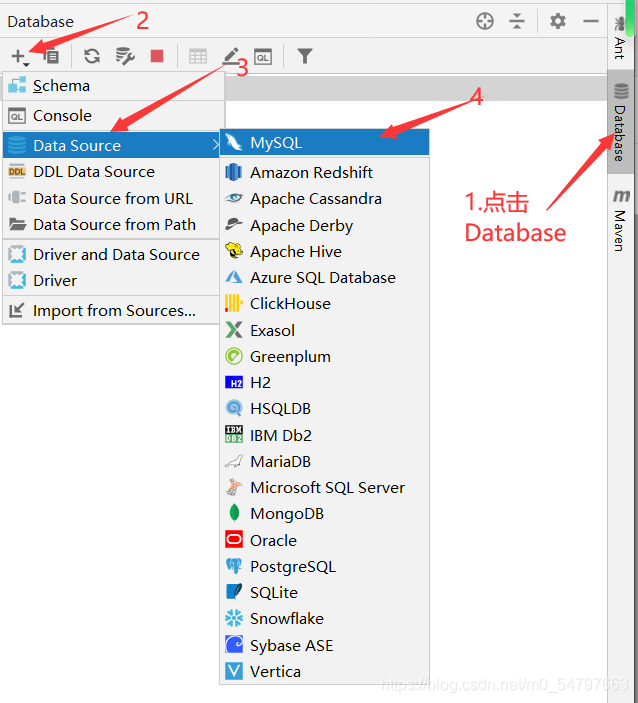The image size is (638, 703).
Task: Select Snowflake data source
Action: point(325,618)
